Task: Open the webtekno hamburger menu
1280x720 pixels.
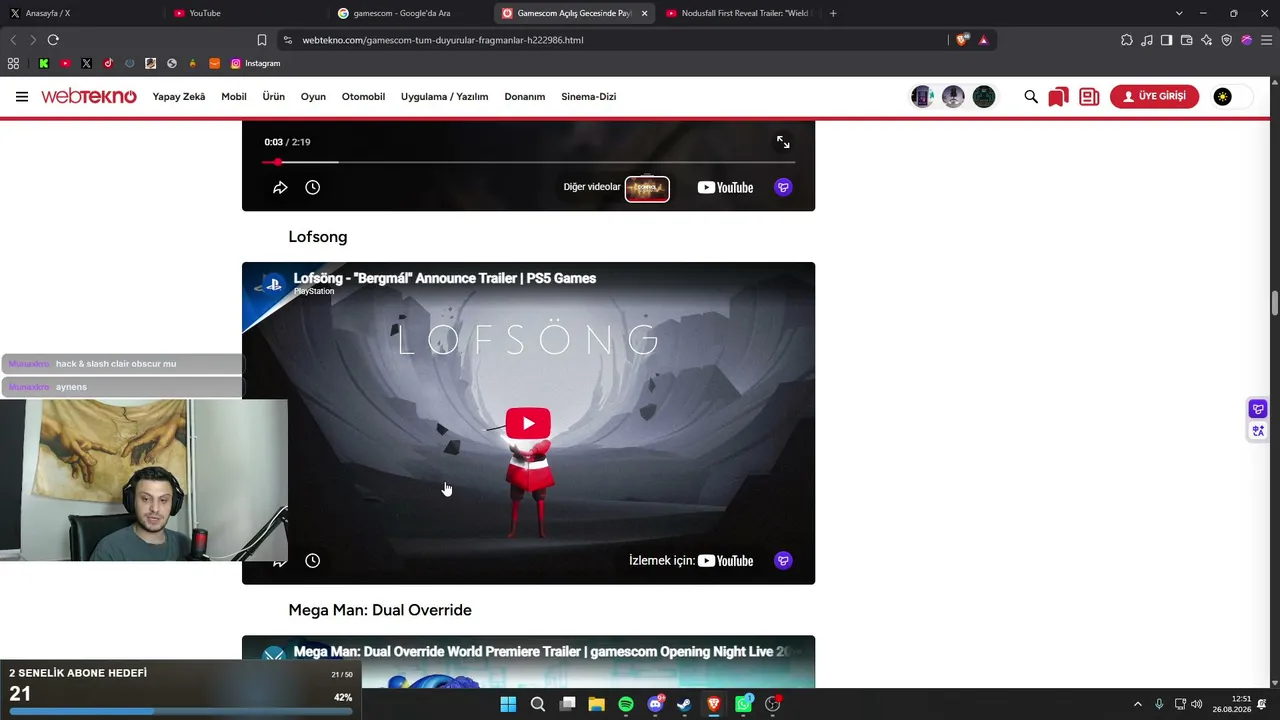Action: (x=22, y=97)
